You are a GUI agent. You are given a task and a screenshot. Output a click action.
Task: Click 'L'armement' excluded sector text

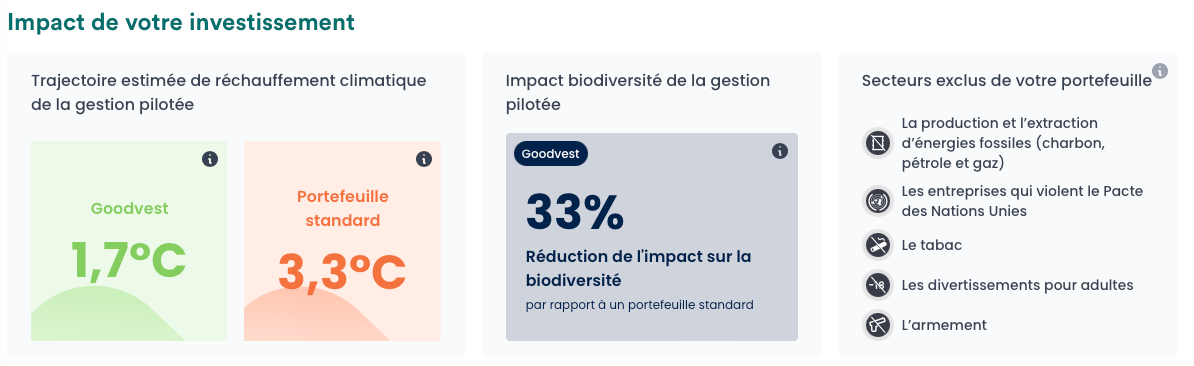click(x=944, y=325)
